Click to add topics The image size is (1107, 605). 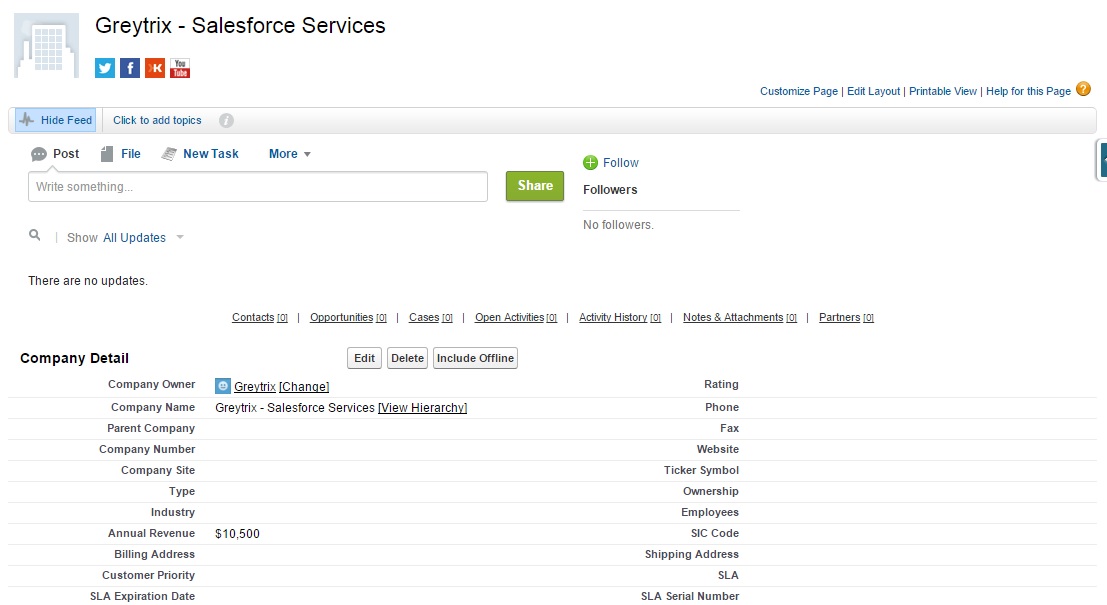[157, 120]
